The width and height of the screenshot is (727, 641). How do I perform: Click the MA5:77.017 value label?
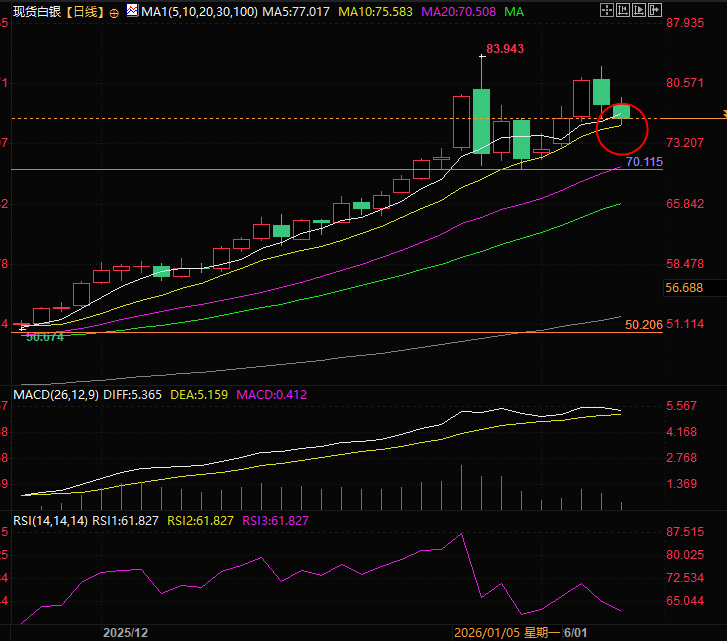click(296, 12)
